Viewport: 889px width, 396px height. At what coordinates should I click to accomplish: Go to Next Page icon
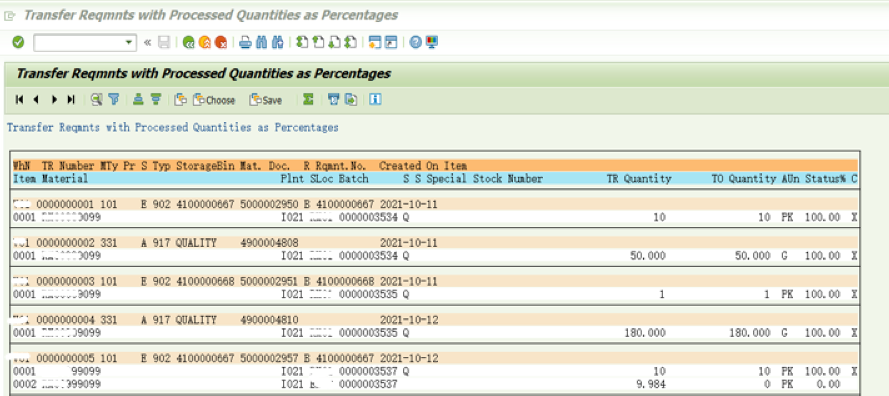point(335,43)
